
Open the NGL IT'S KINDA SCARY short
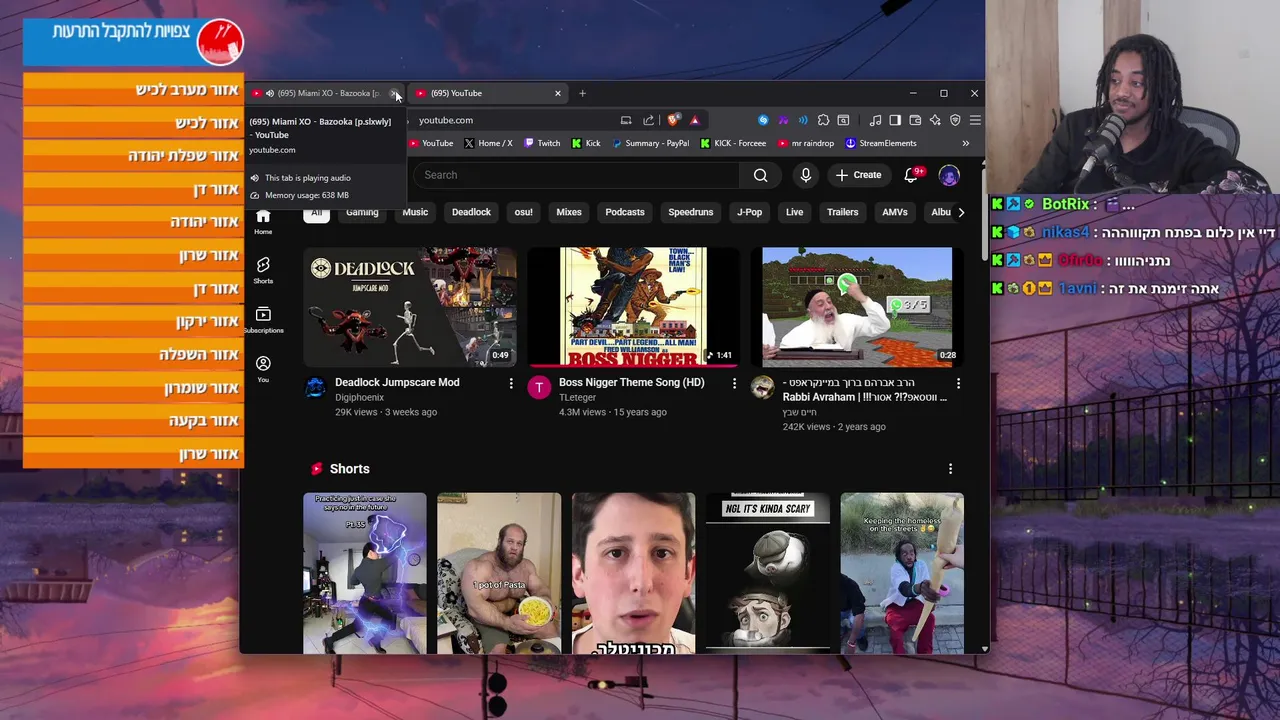click(768, 573)
